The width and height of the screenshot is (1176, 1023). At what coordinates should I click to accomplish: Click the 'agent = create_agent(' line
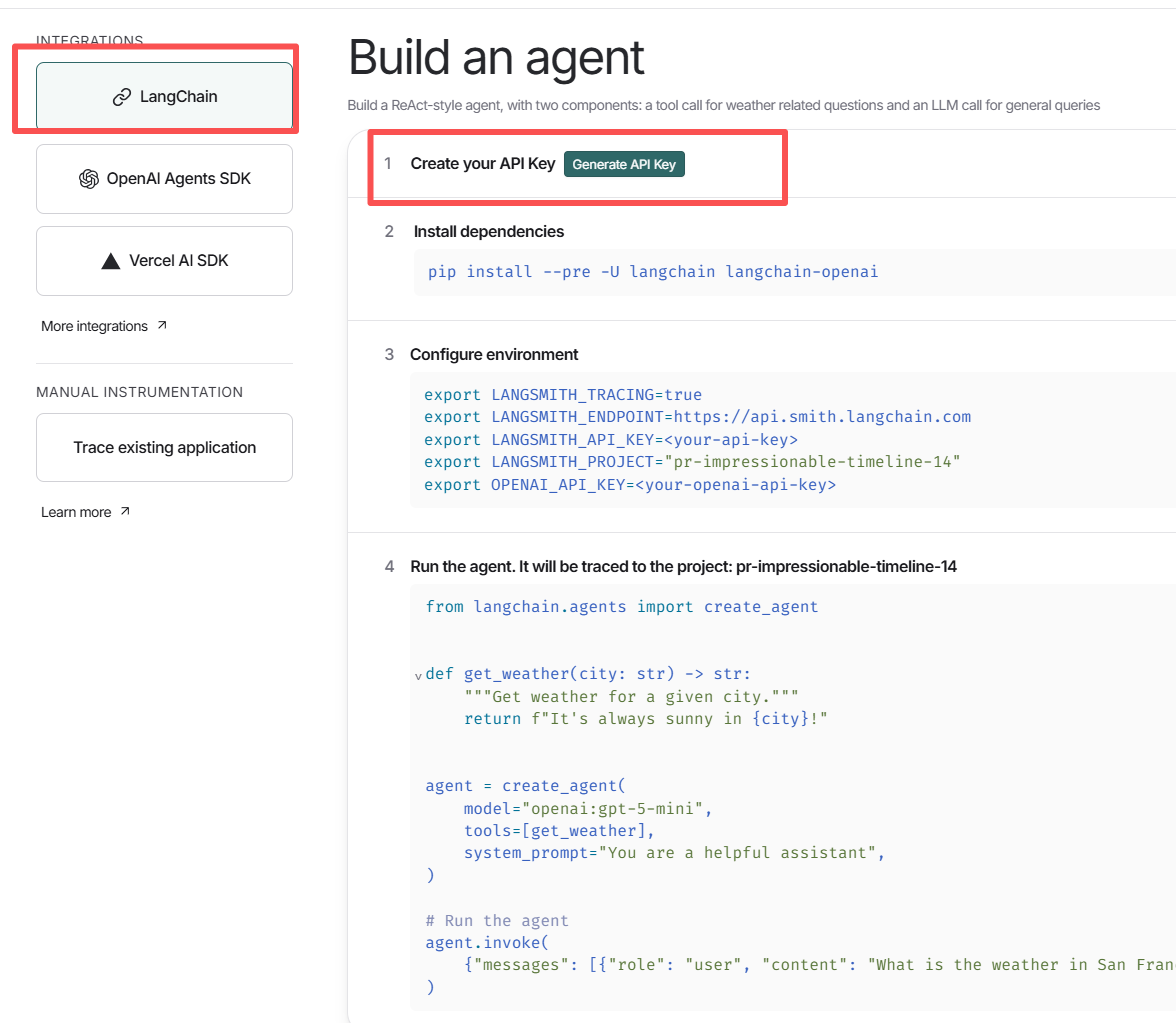(525, 786)
